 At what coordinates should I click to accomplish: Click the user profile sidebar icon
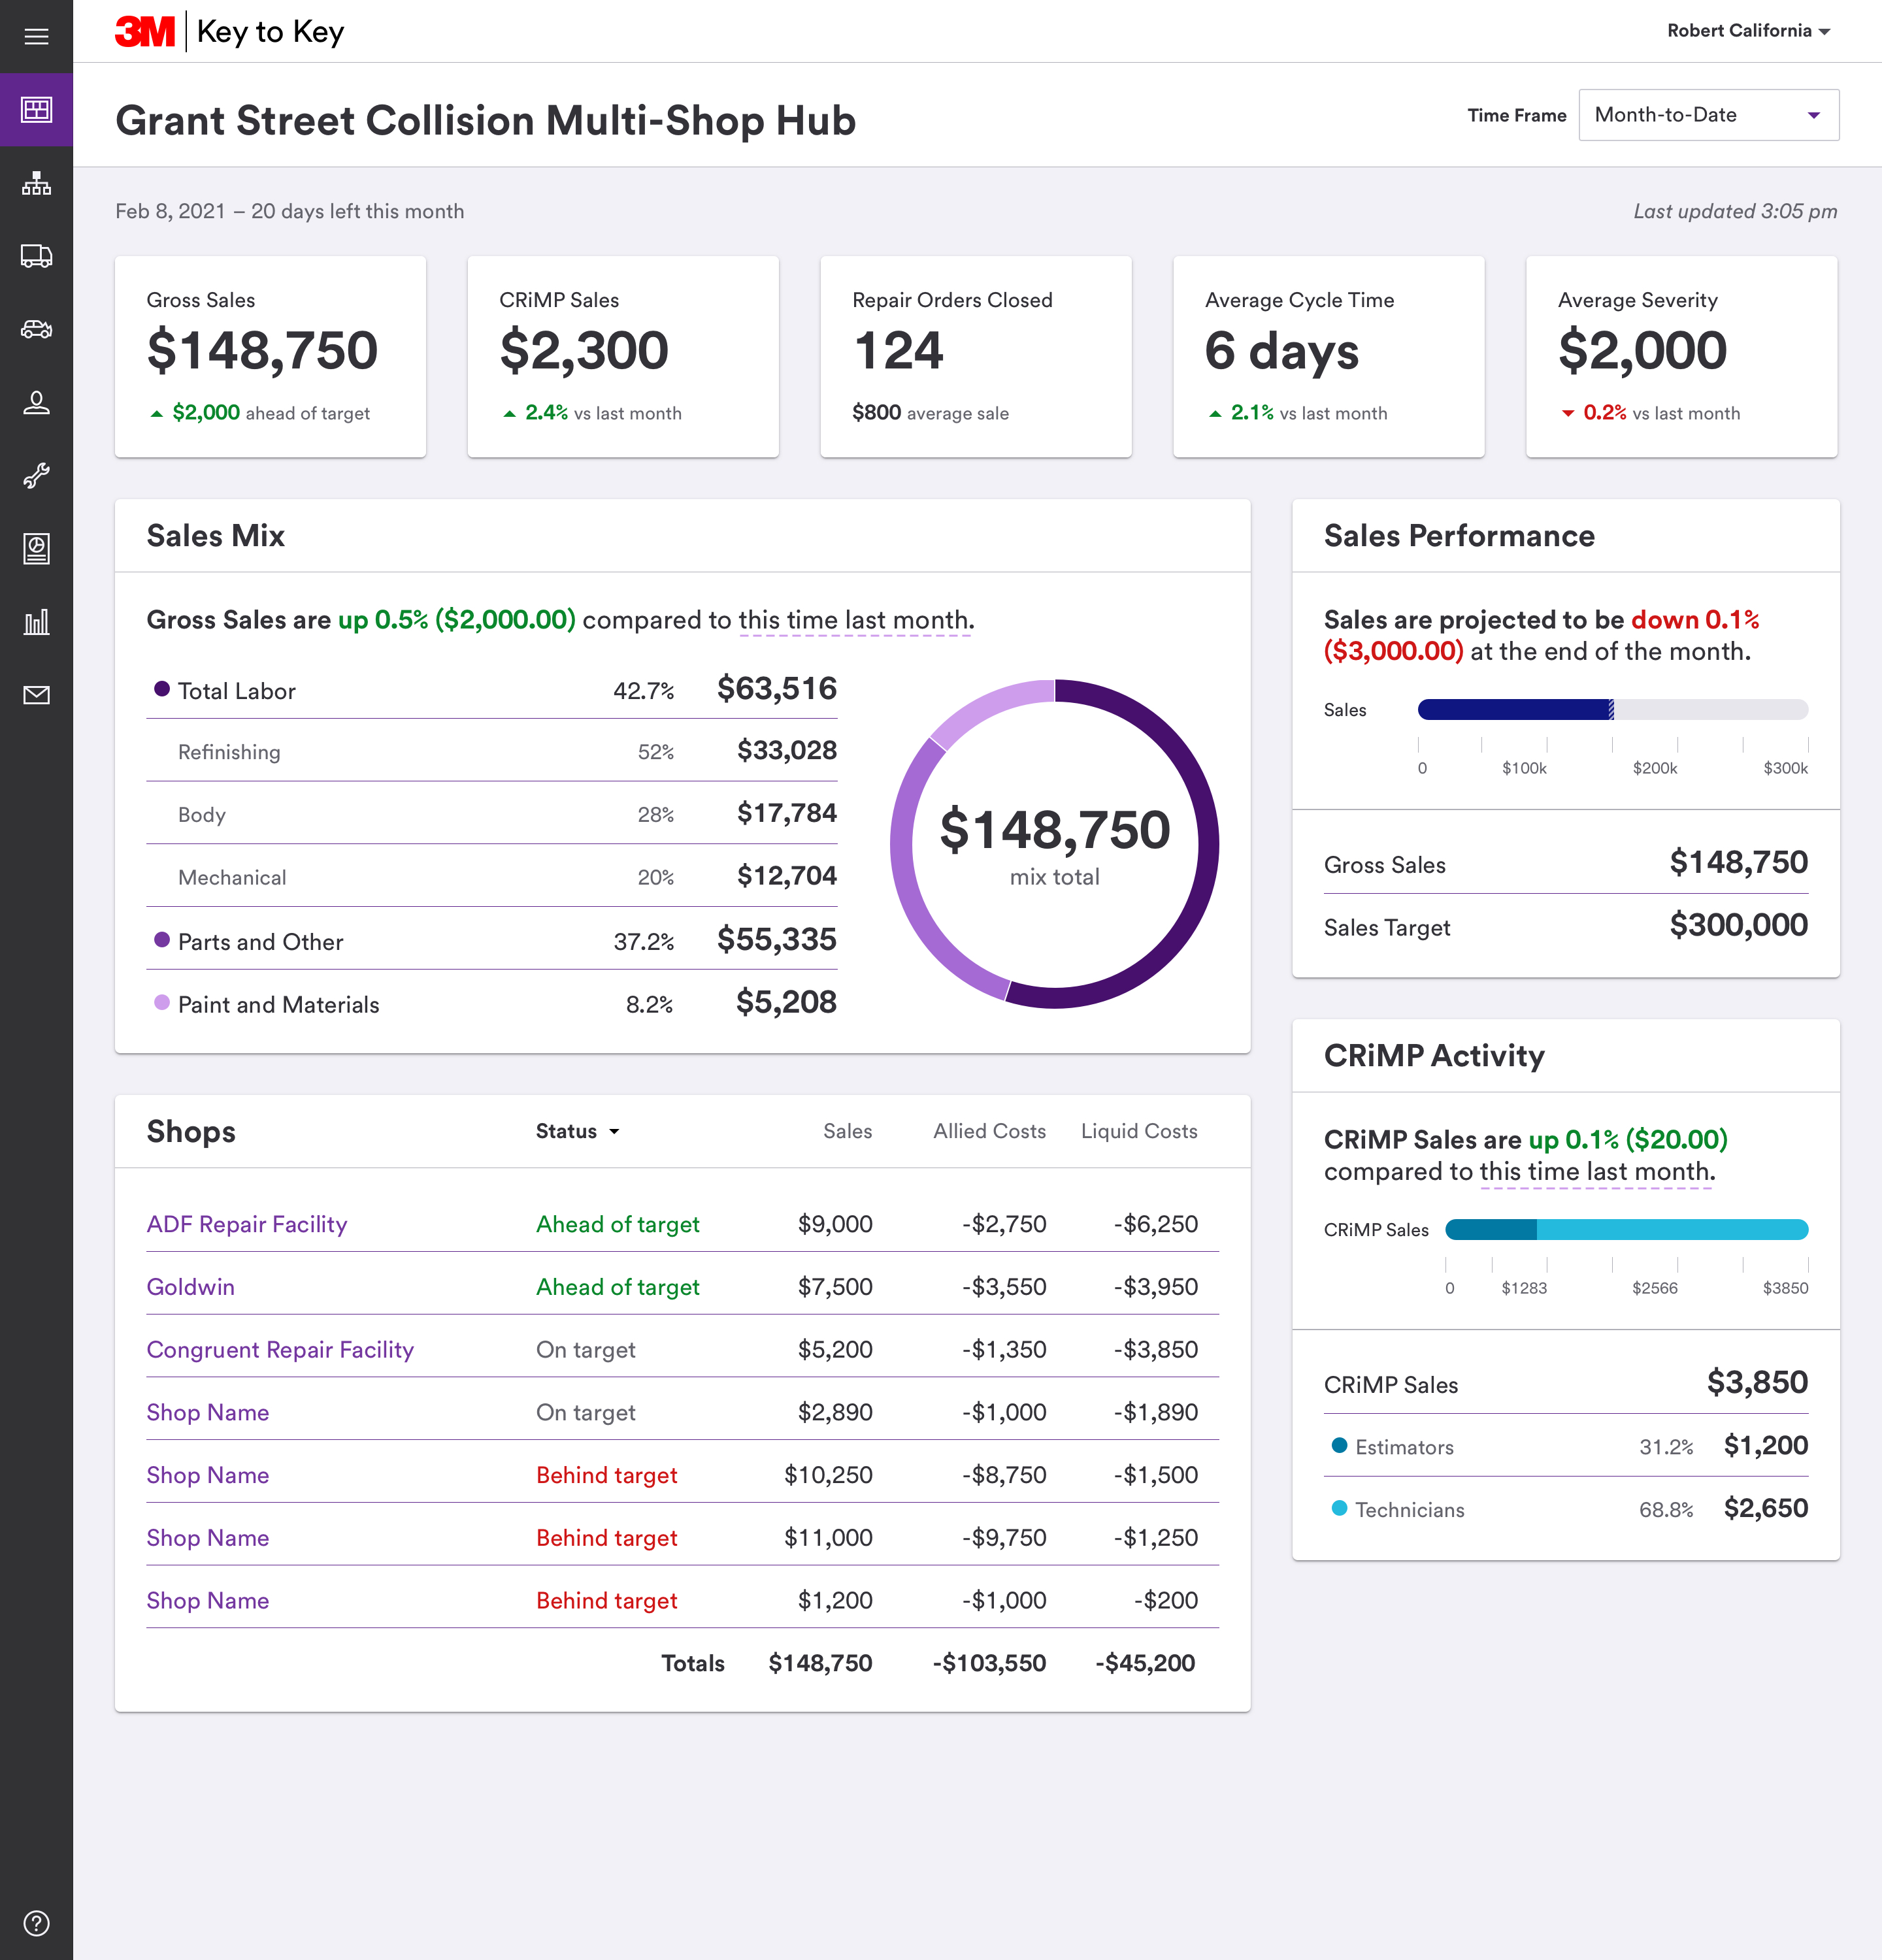[x=36, y=402]
